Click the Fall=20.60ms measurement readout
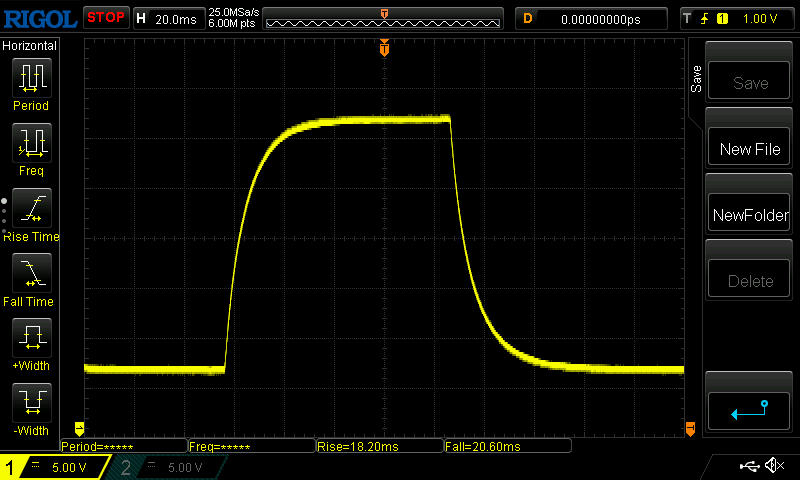Screen dimensions: 800x480 [x=507, y=446]
